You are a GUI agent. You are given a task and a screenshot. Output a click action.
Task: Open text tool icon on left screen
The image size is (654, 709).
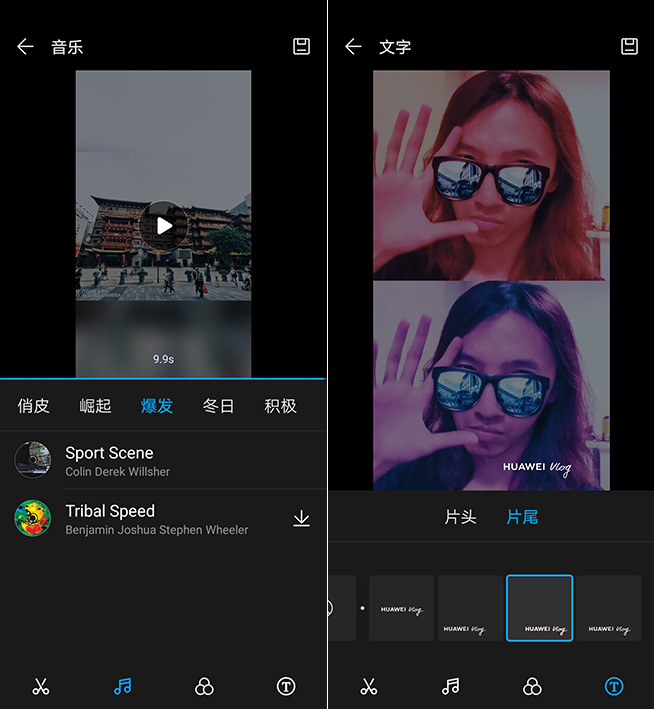286,686
